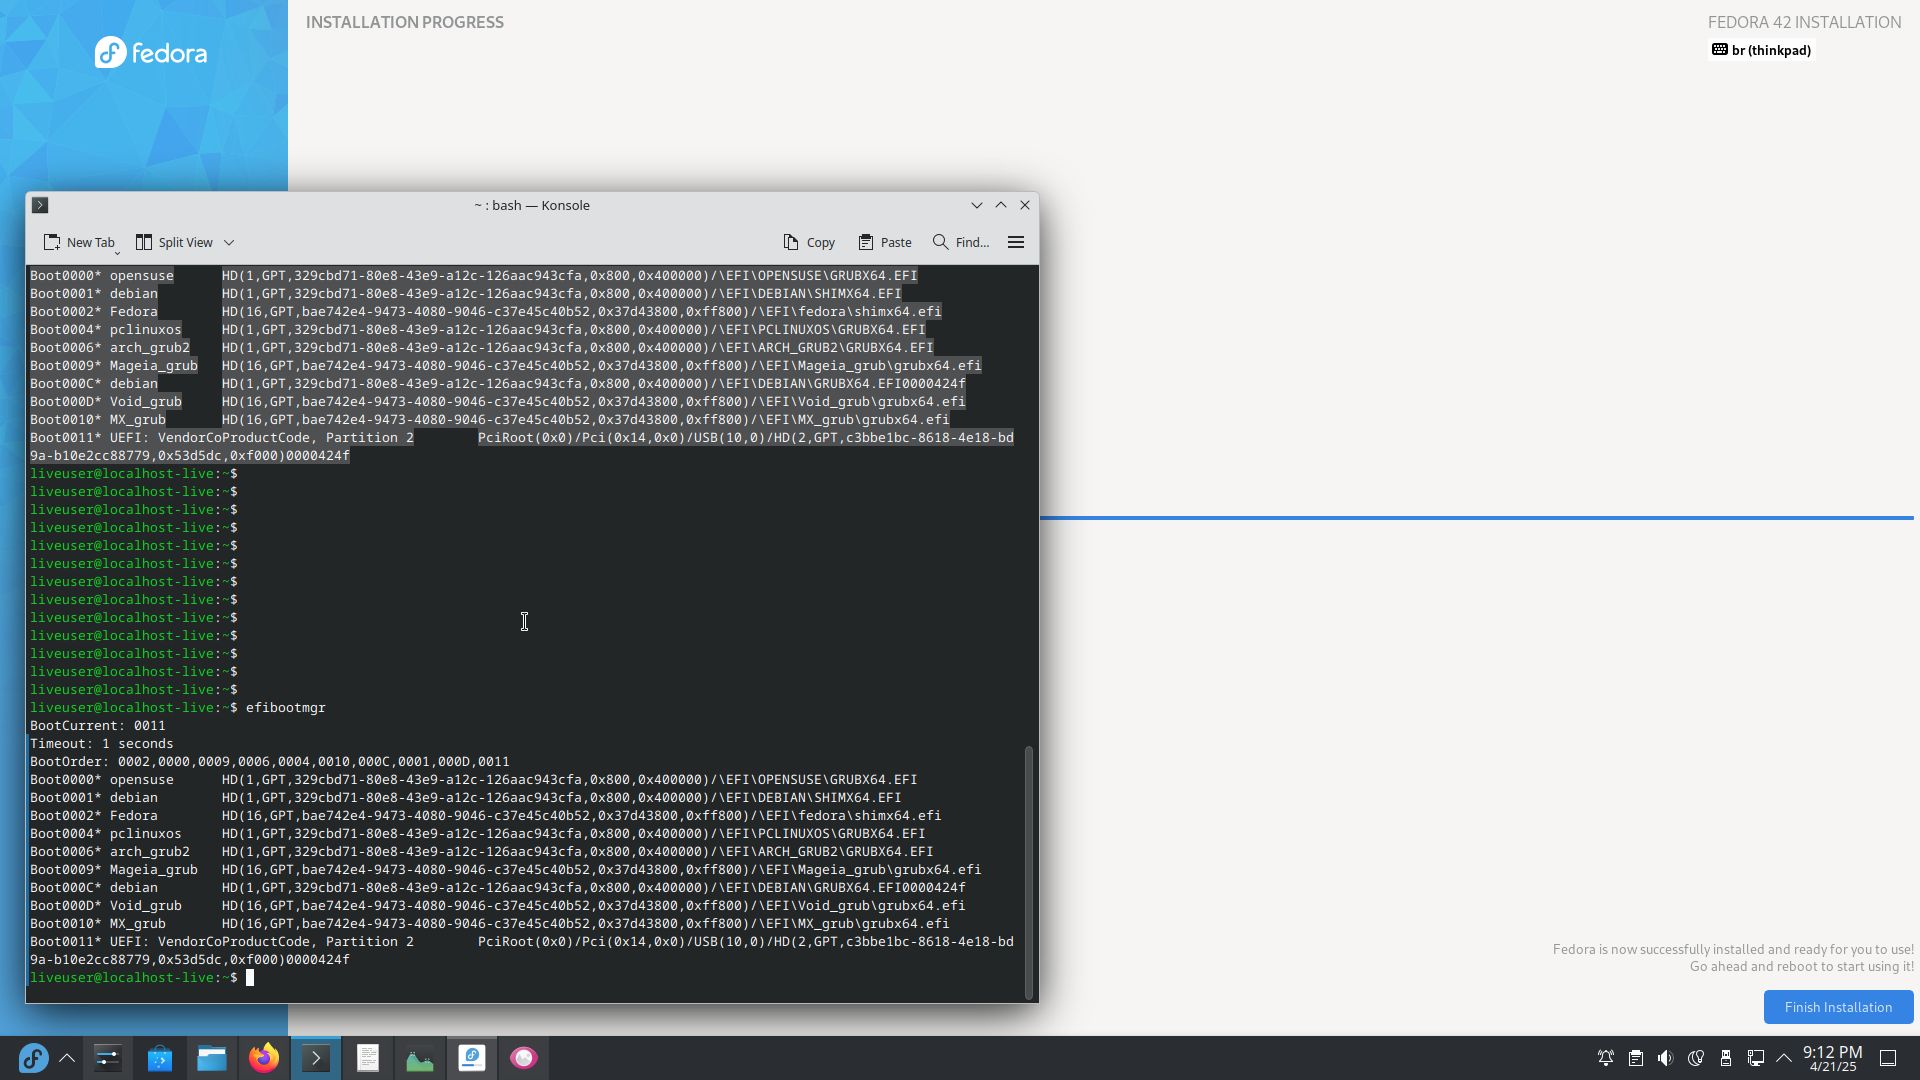
Task: Launch Firefox from taskbar
Action: pyautogui.click(x=264, y=1058)
